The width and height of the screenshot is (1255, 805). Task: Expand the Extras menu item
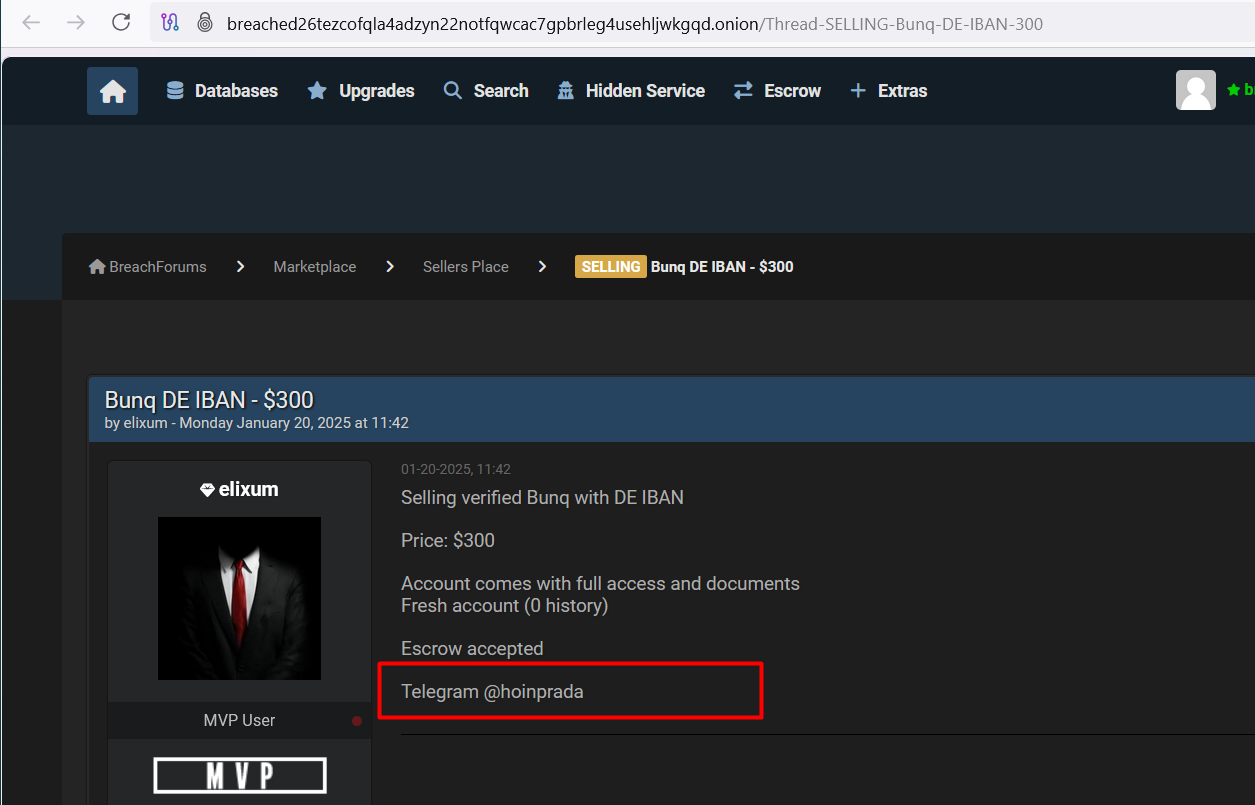(x=888, y=91)
